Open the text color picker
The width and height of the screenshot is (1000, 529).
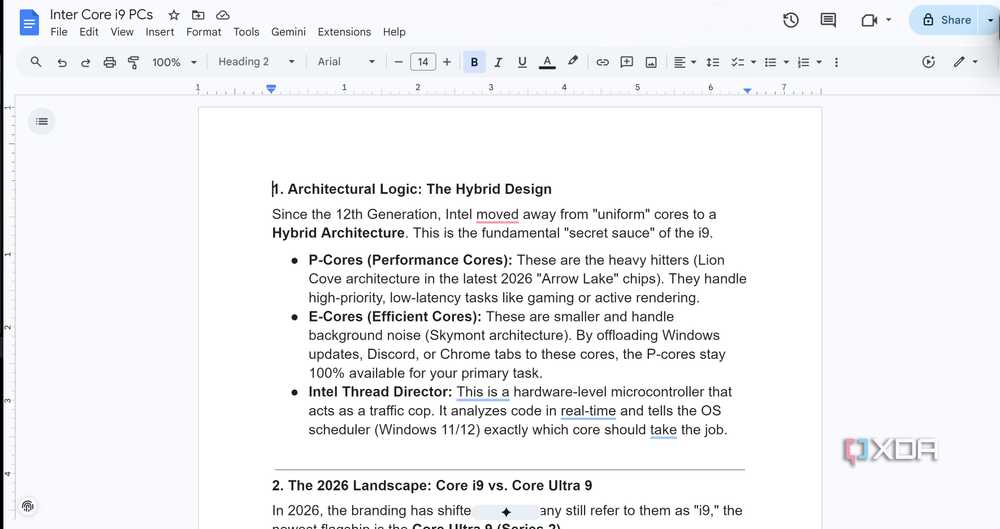tap(547, 62)
